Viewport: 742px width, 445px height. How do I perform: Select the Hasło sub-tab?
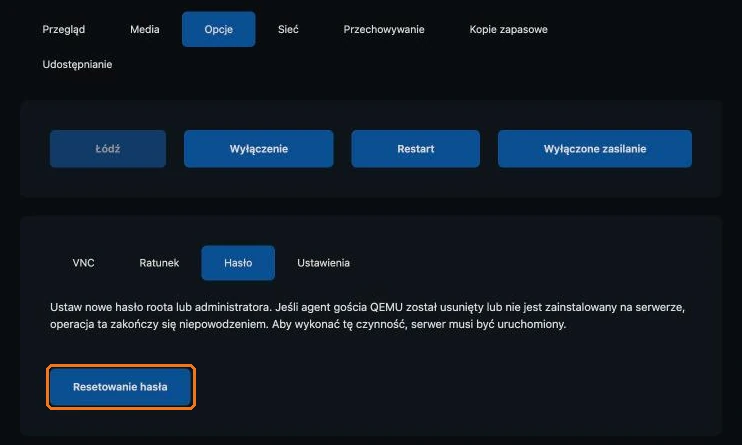click(238, 263)
